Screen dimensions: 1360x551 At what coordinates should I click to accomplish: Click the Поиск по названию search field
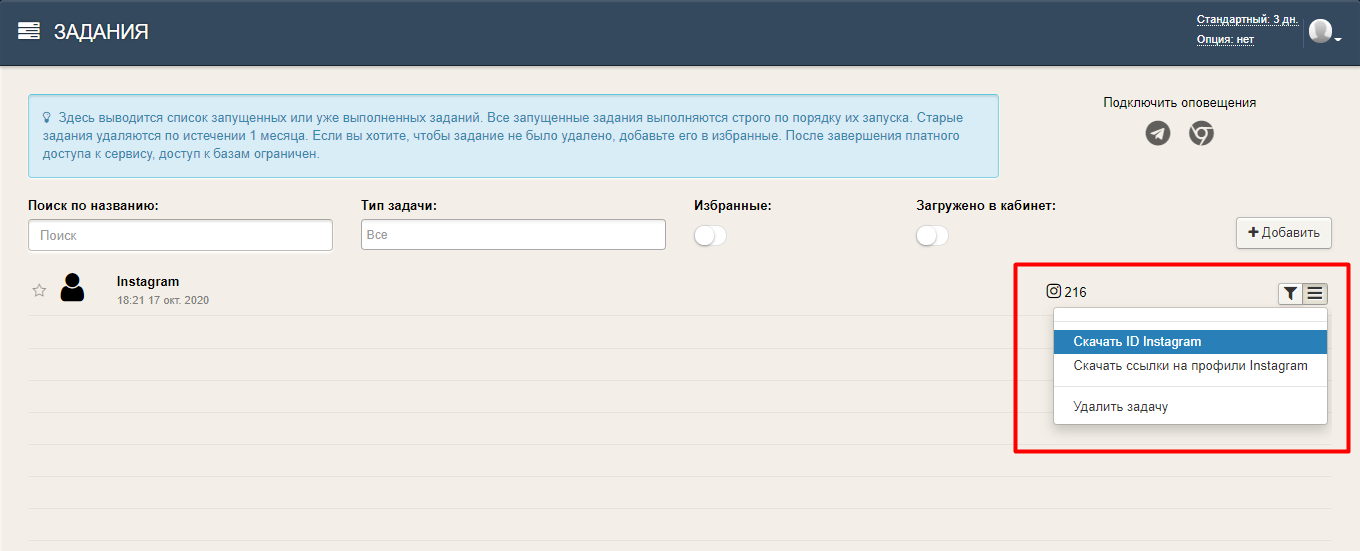coord(180,235)
